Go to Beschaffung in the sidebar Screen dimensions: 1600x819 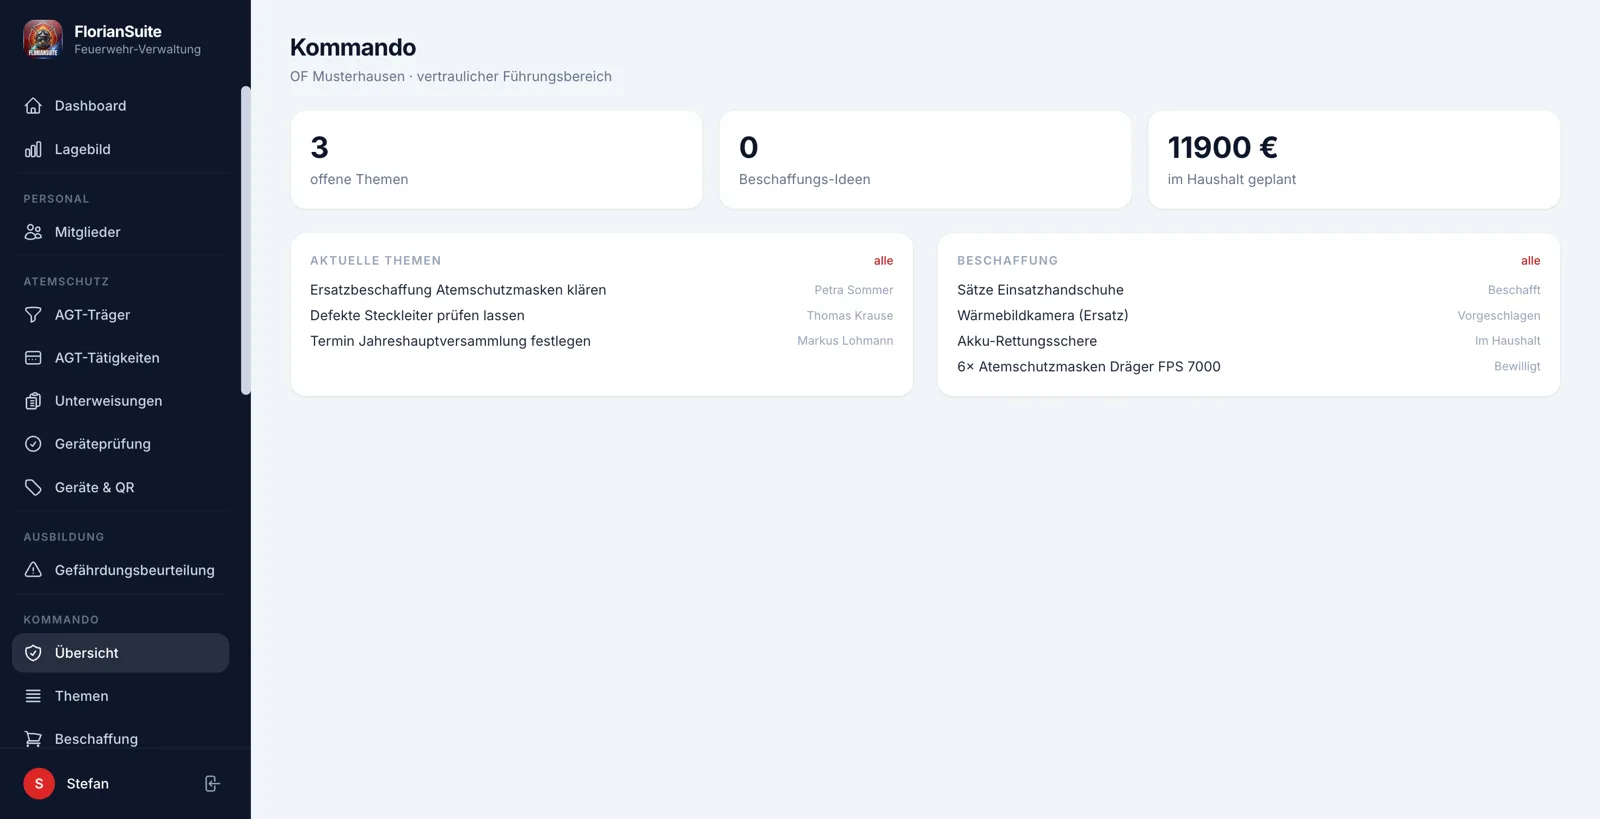pyautogui.click(x=120, y=739)
